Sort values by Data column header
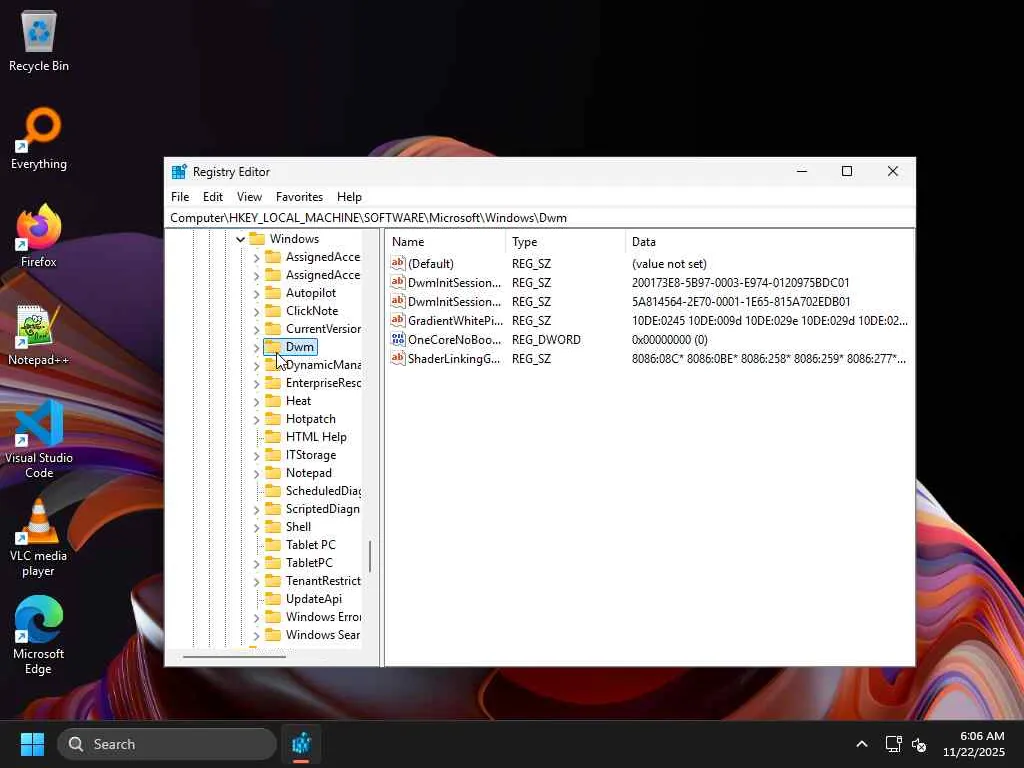Image resolution: width=1024 pixels, height=768 pixels. pyautogui.click(x=769, y=242)
